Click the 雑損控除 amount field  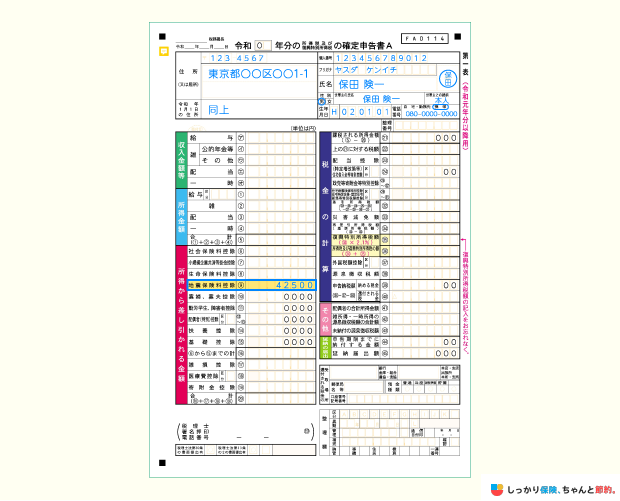[280, 365]
